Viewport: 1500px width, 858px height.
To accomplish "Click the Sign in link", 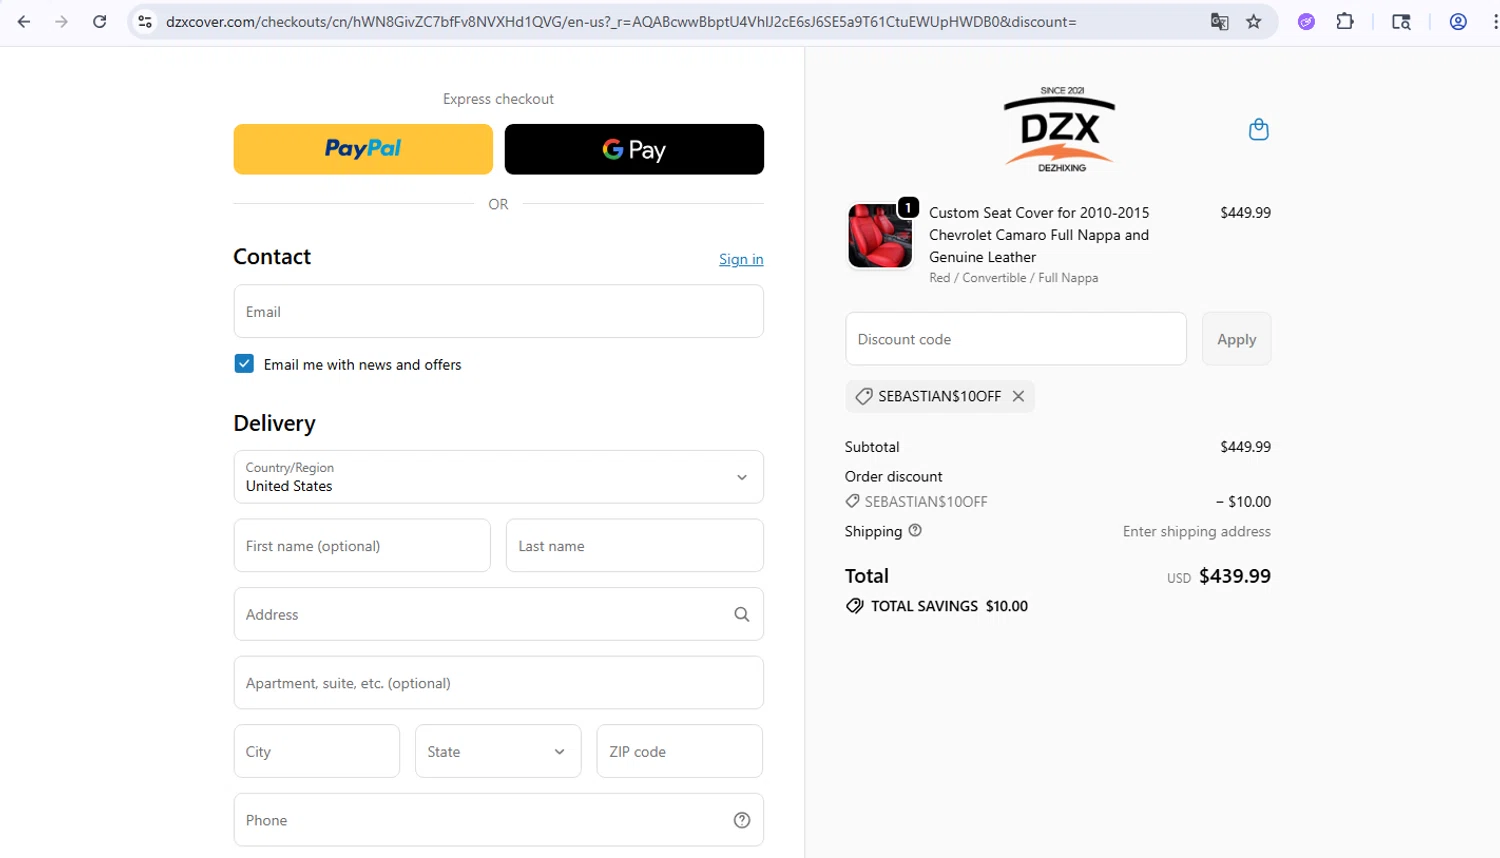I will click(741, 259).
